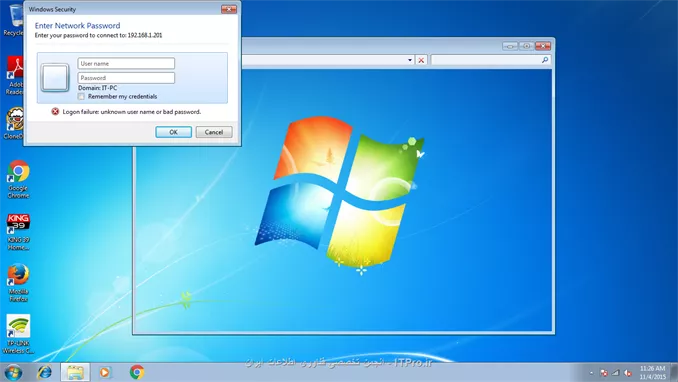Select the KING 39 desktop shortcut
This screenshot has height=382, width=678.
pyautogui.click(x=18, y=231)
